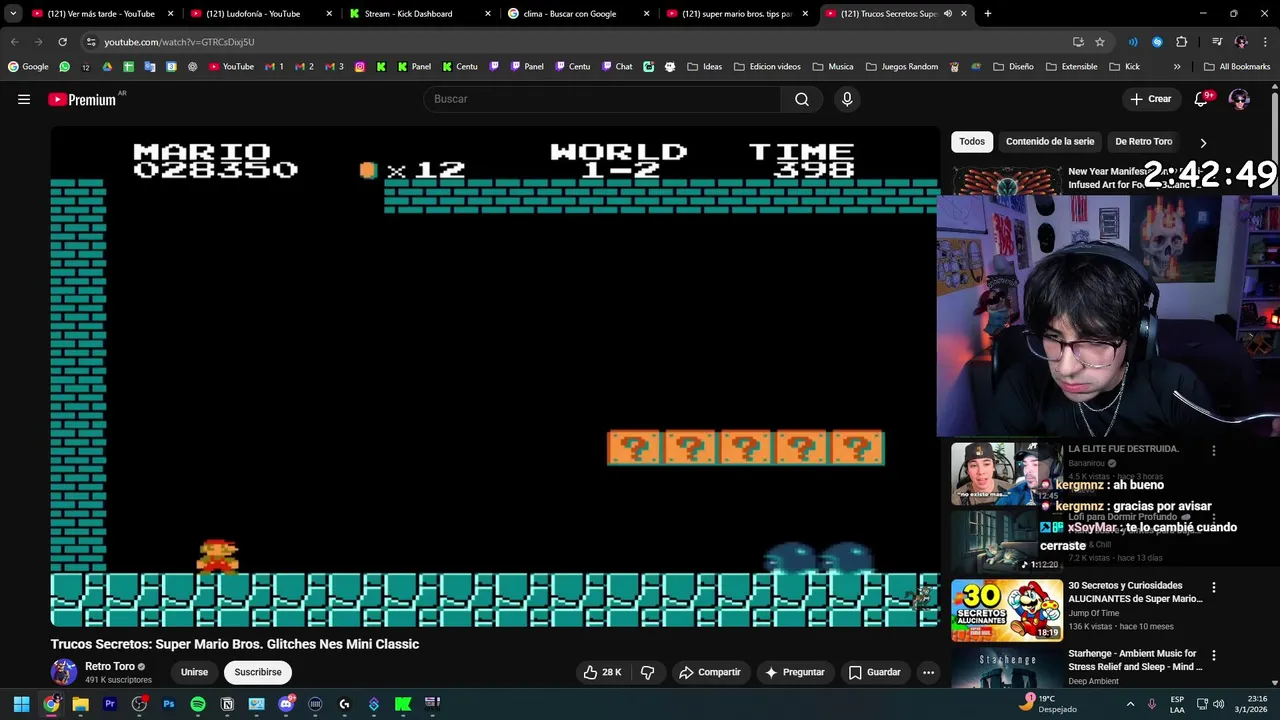1280x720 pixels.
Task: Open the Google bookmark
Action: click(28, 67)
